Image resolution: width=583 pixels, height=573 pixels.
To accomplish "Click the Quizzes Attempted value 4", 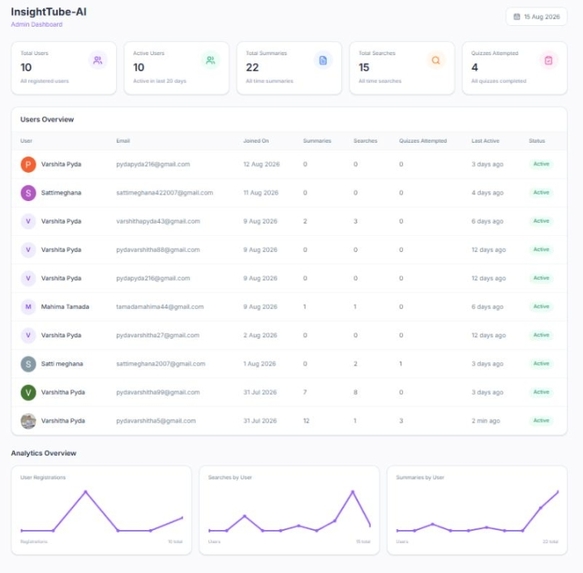I will tap(474, 67).
